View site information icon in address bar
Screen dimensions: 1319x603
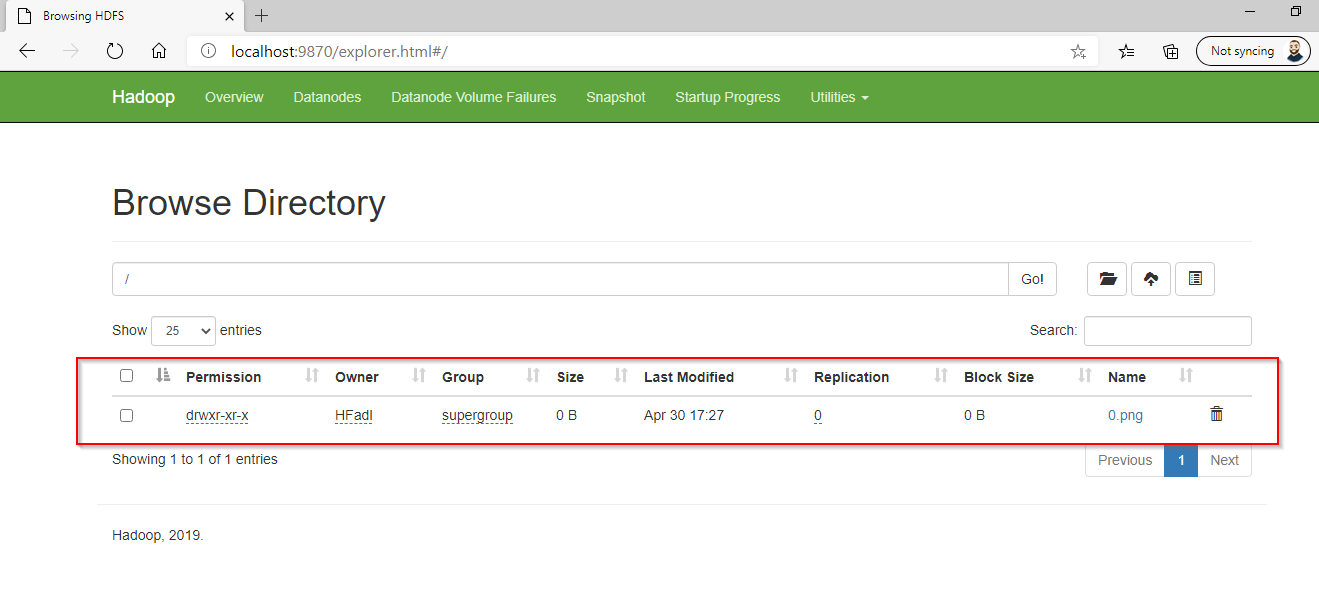[208, 51]
